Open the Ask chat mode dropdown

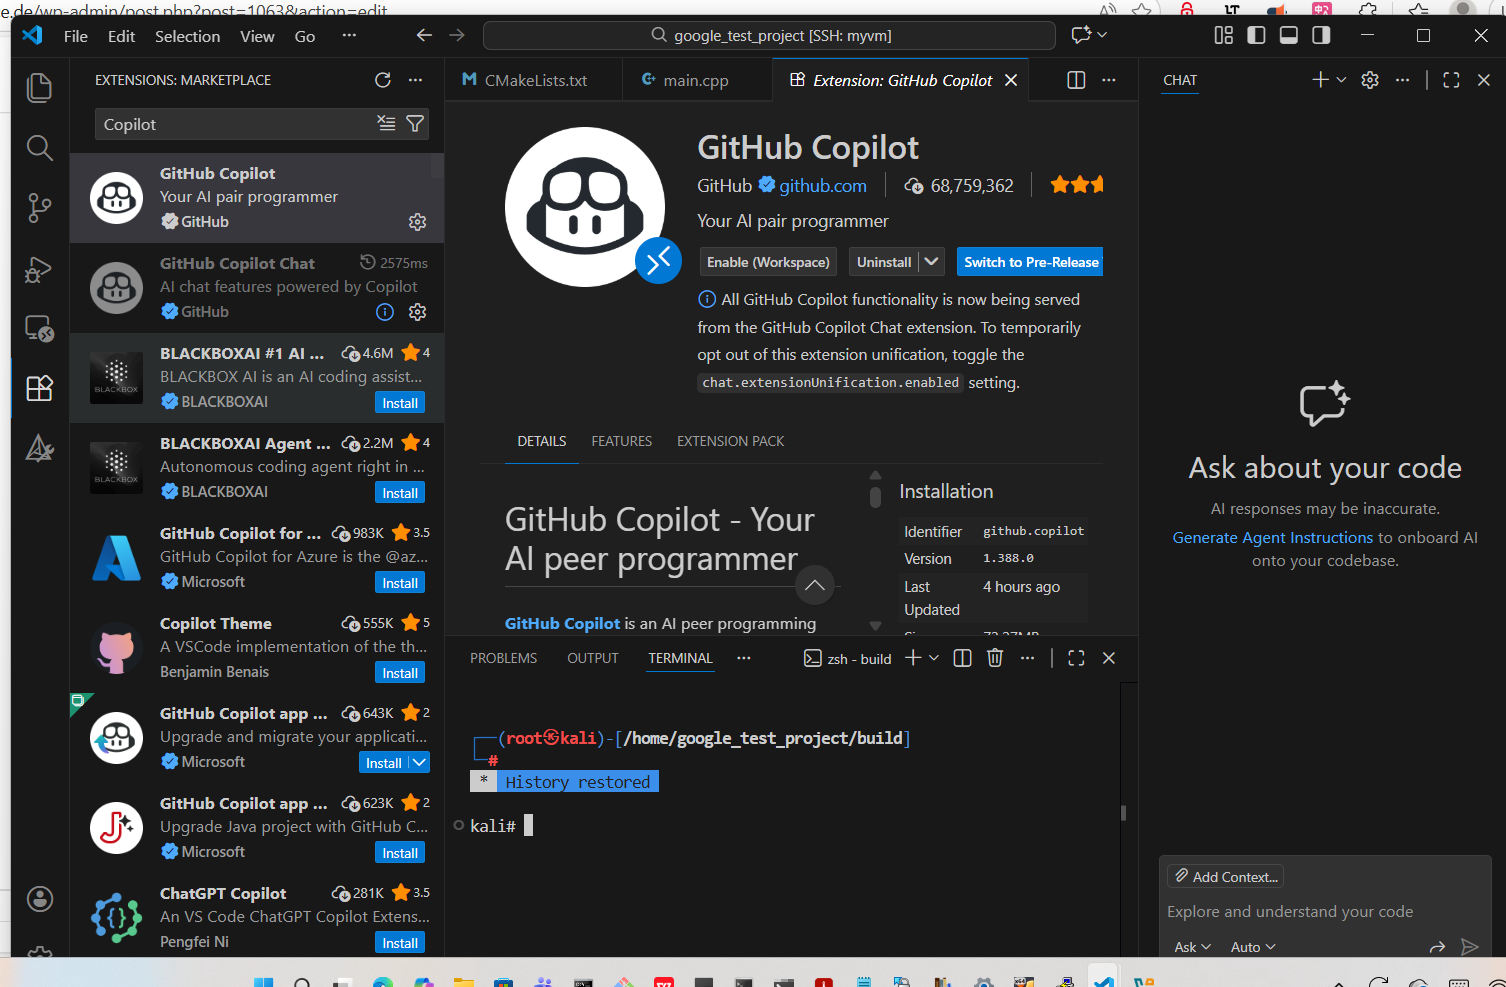tap(1192, 947)
